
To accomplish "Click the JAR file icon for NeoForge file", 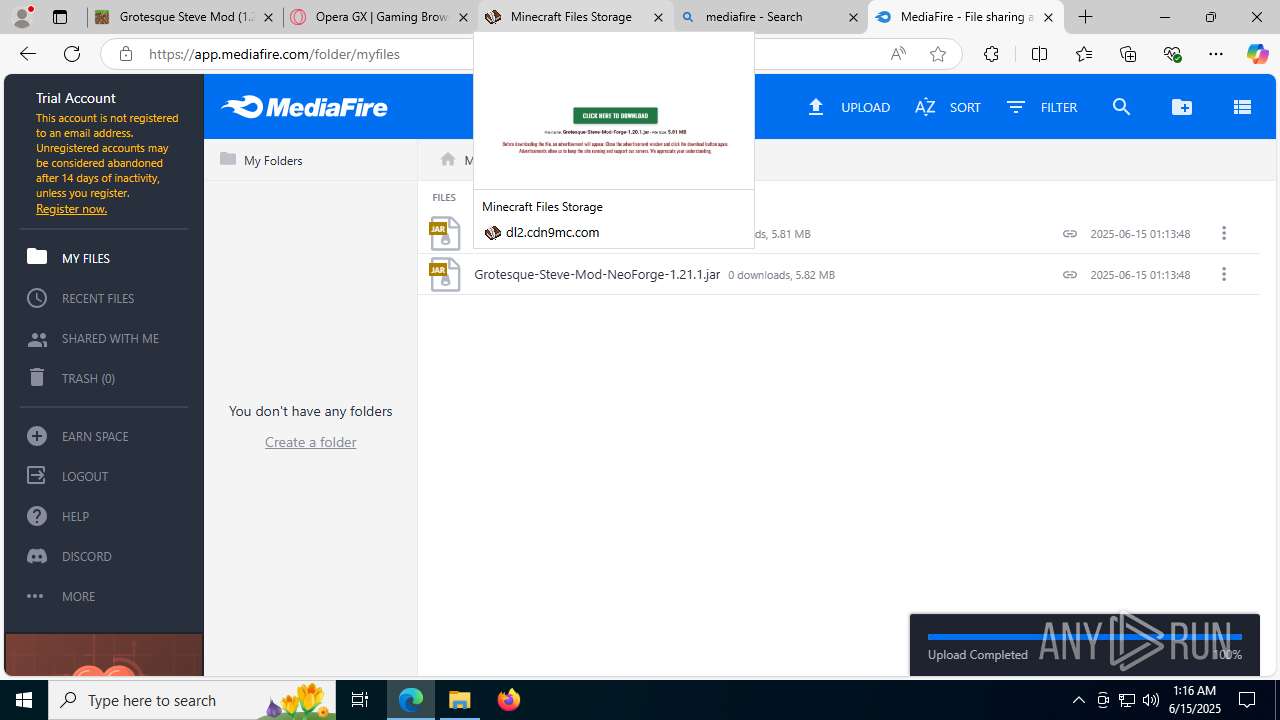I will point(444,274).
